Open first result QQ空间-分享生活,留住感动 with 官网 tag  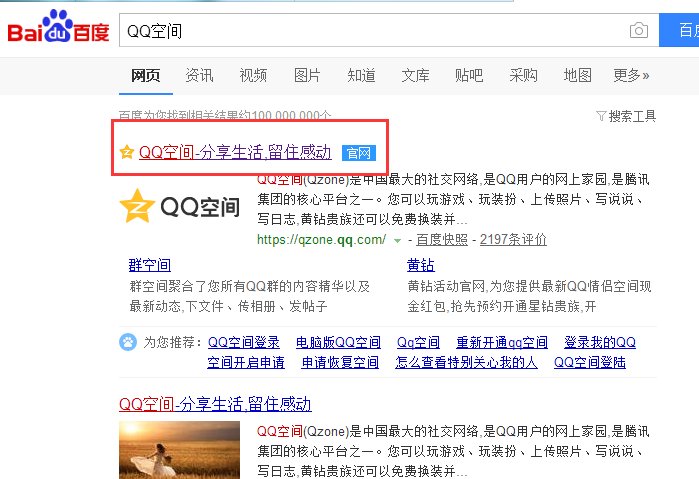pos(235,153)
